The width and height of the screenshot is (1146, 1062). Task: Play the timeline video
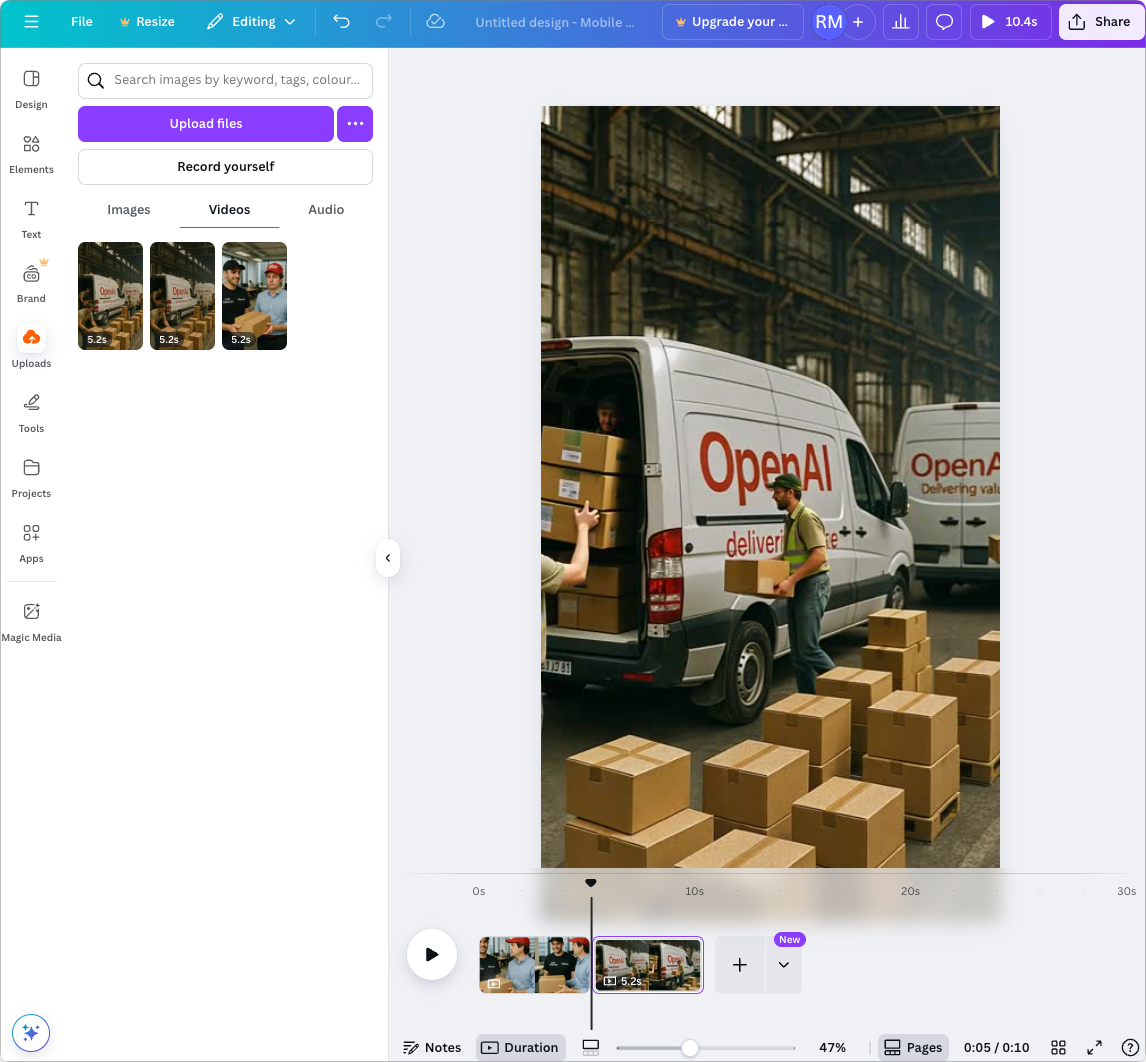pos(432,955)
